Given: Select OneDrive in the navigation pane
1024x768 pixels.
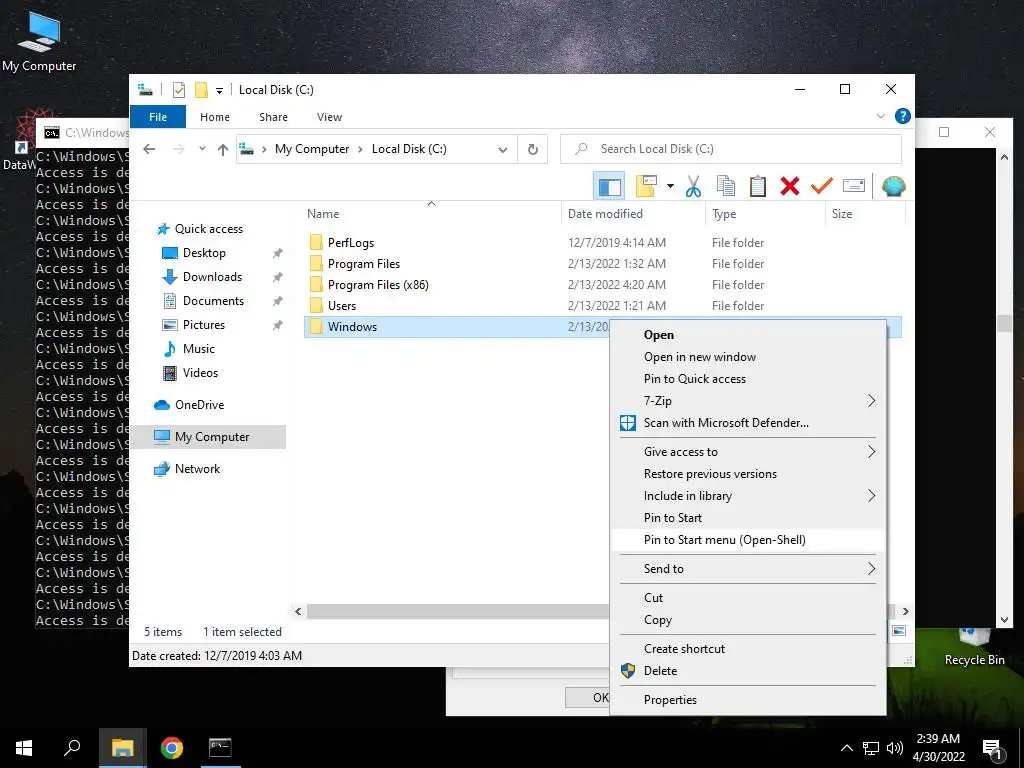Looking at the screenshot, I should 199,405.
